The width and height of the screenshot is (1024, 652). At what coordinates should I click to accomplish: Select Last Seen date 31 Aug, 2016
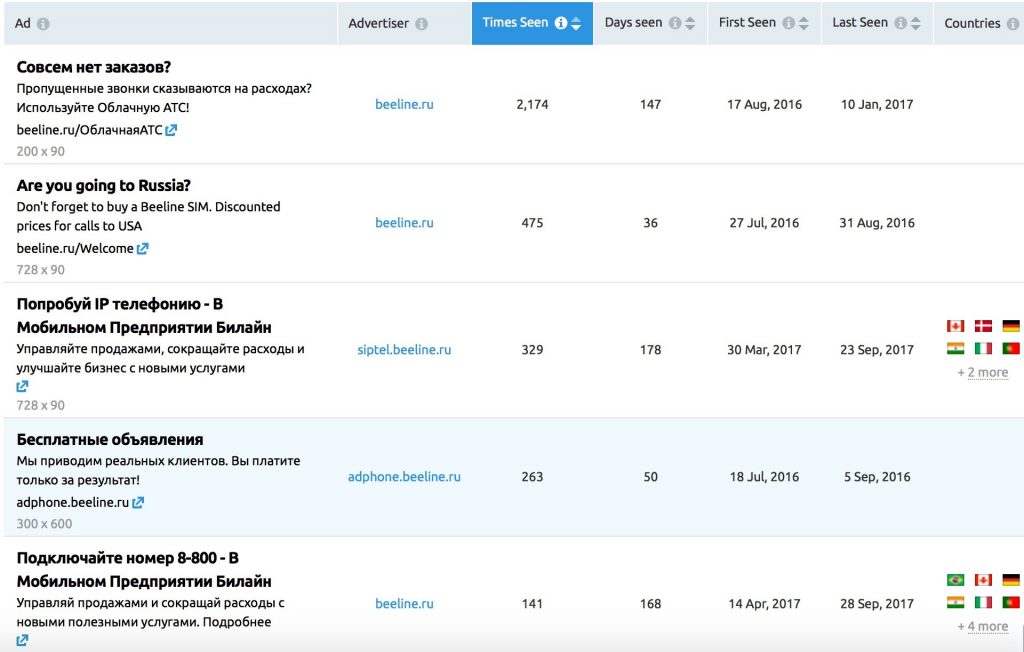click(877, 223)
